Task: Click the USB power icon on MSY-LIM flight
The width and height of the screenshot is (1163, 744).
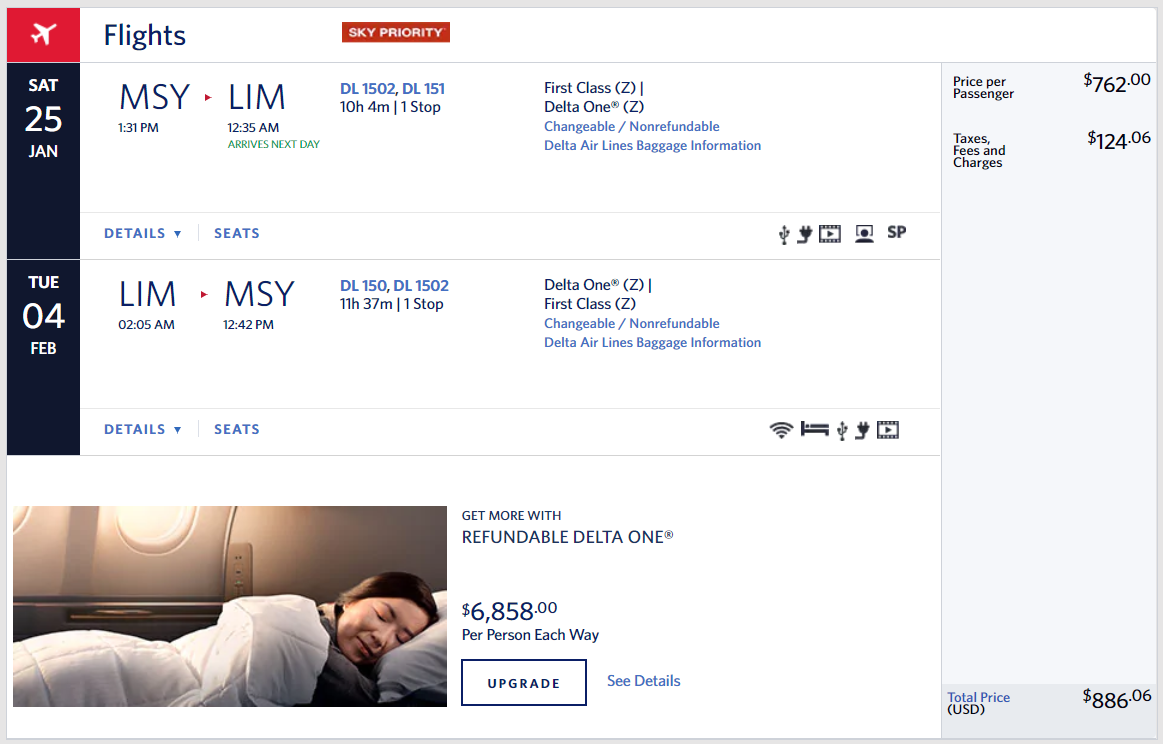Action: [x=784, y=234]
